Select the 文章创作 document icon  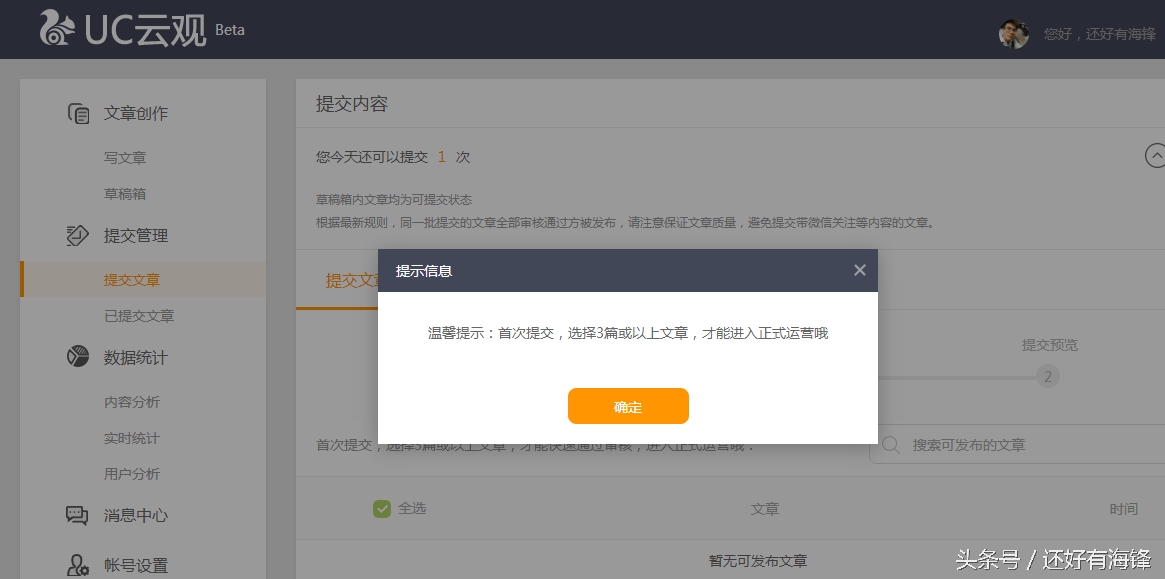[79, 114]
